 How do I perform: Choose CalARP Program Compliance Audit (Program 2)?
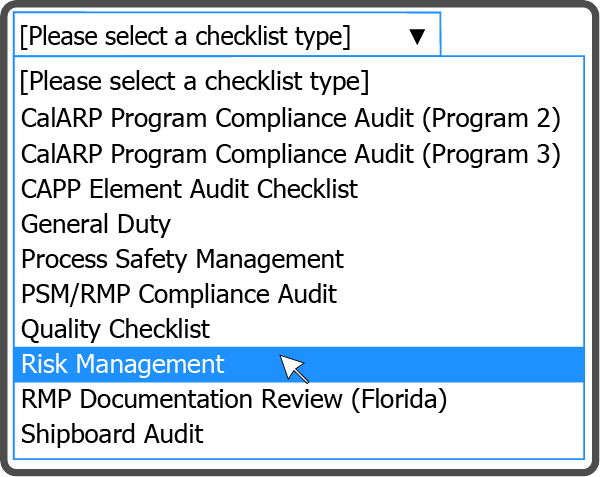pyautogui.click(x=290, y=119)
